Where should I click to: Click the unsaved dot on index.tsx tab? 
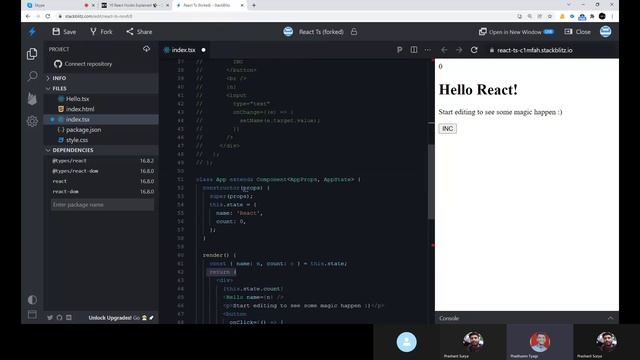point(203,50)
